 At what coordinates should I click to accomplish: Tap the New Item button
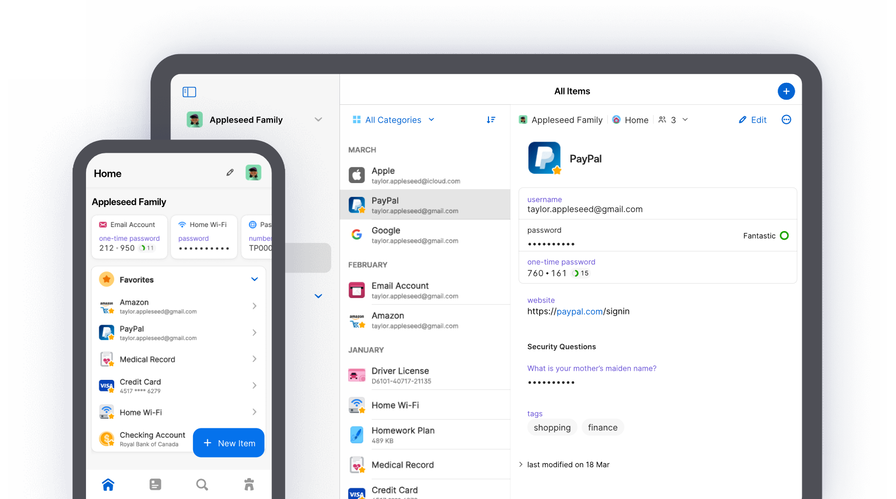228,443
